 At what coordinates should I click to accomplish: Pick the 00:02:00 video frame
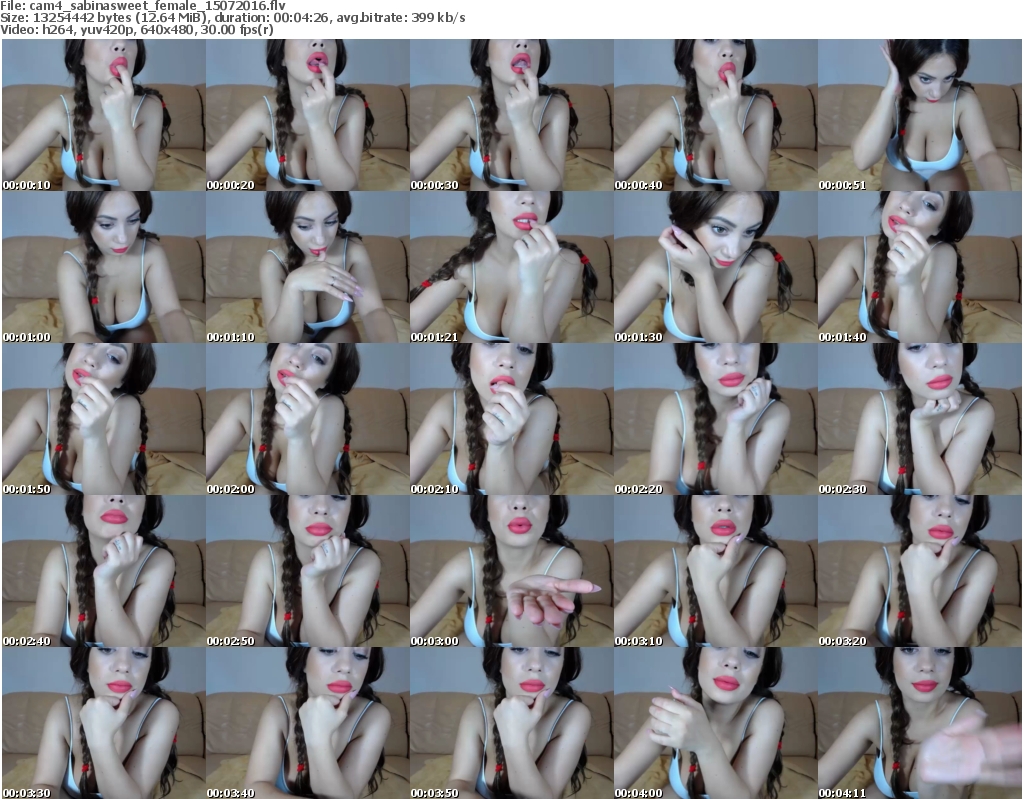pos(308,419)
